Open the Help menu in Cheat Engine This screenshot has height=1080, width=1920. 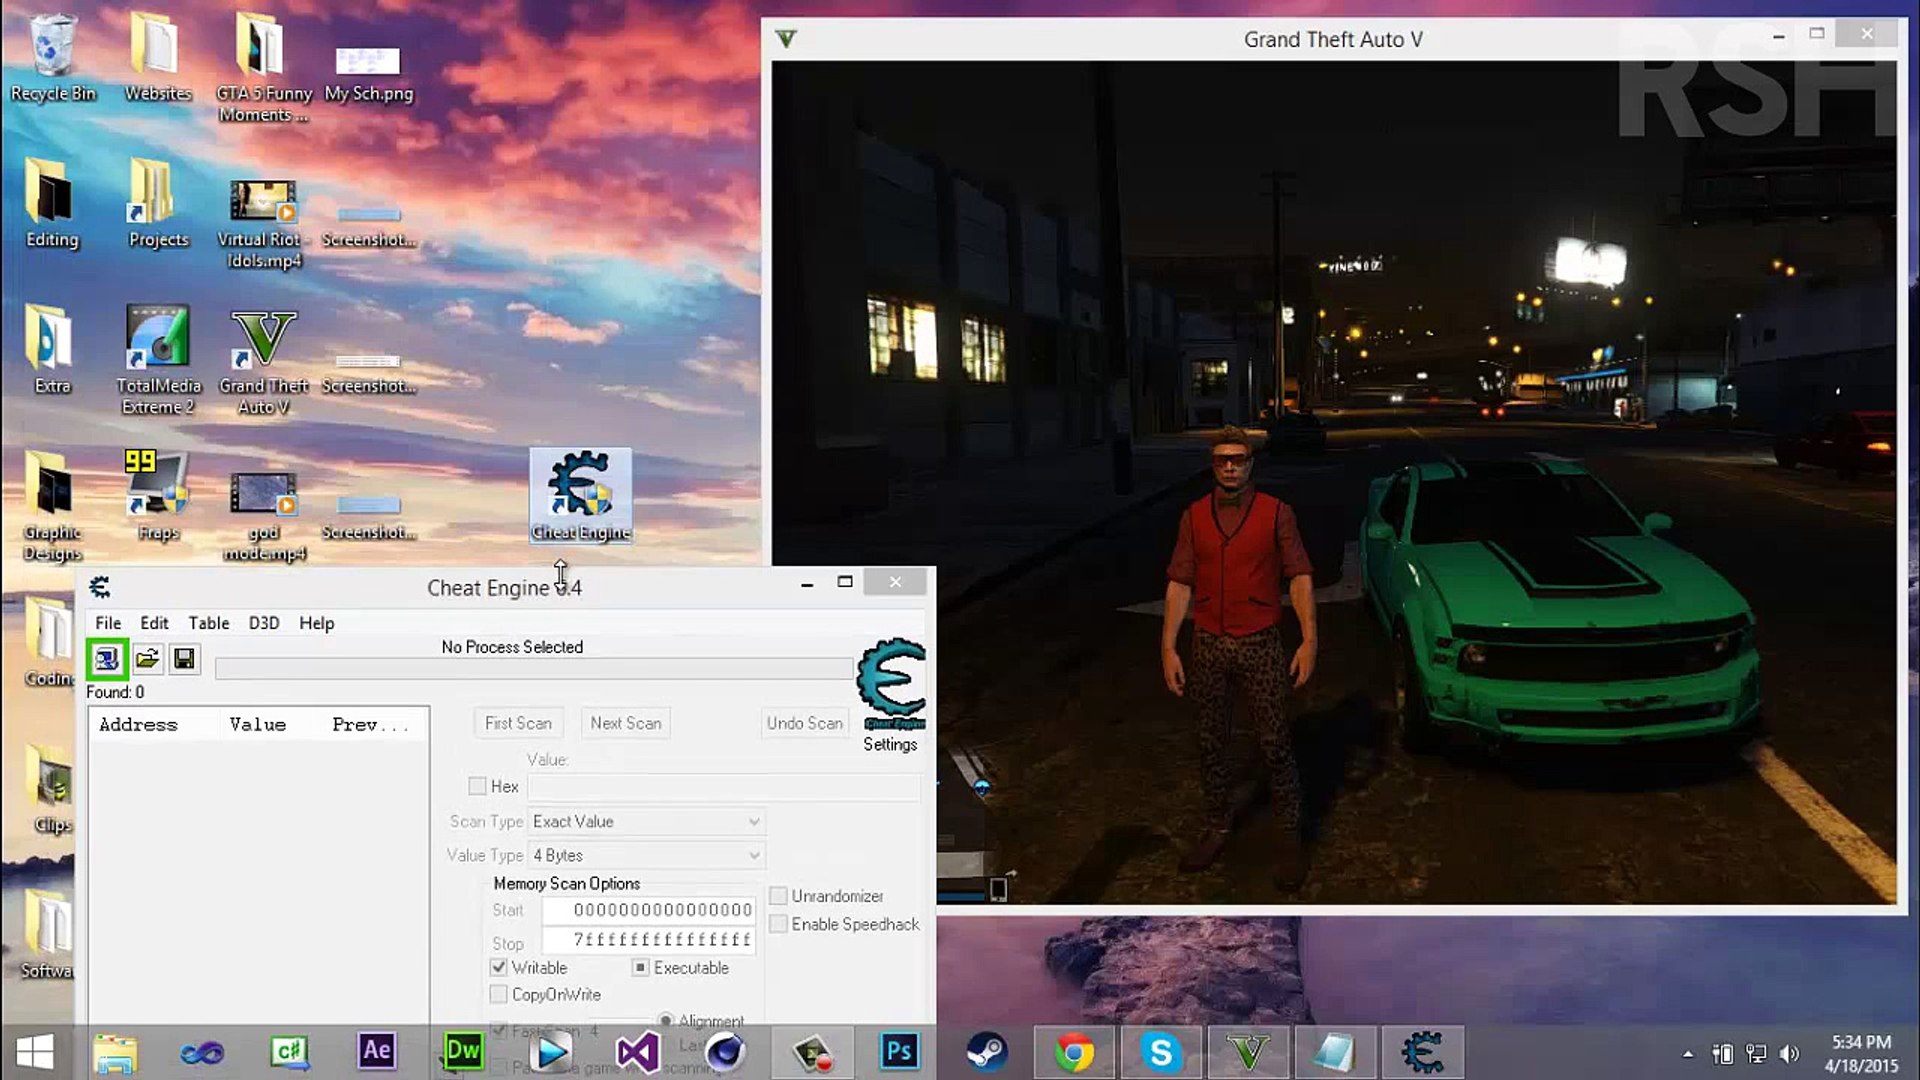click(x=317, y=622)
